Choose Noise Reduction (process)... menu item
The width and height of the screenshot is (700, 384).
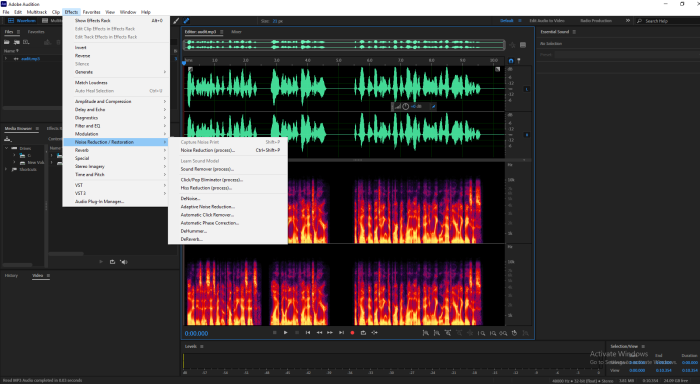pos(228,150)
